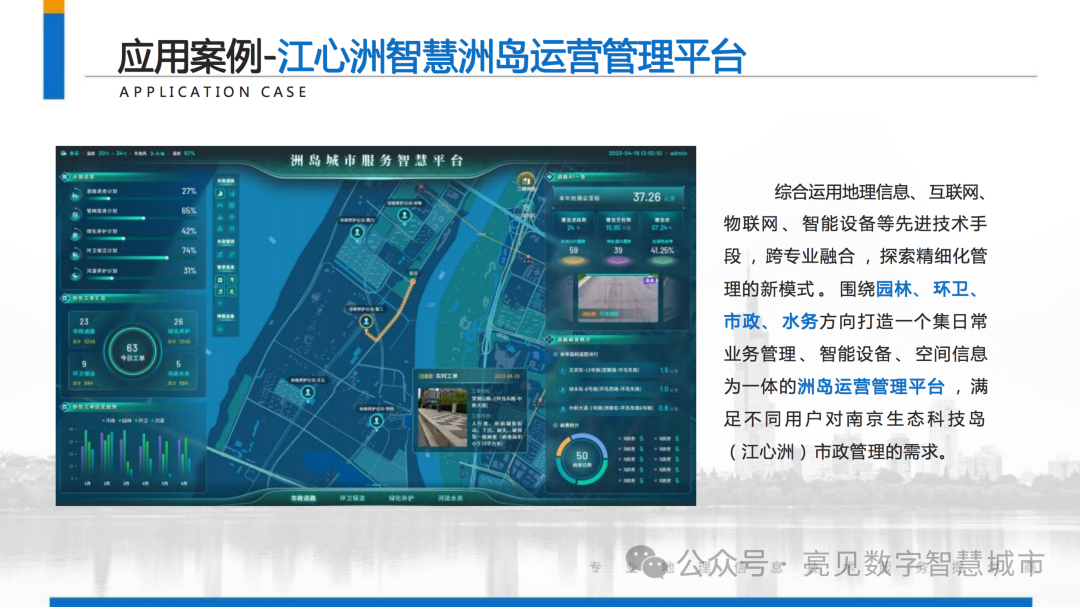Open the admin user menu
The height and width of the screenshot is (607, 1080).
click(678, 154)
